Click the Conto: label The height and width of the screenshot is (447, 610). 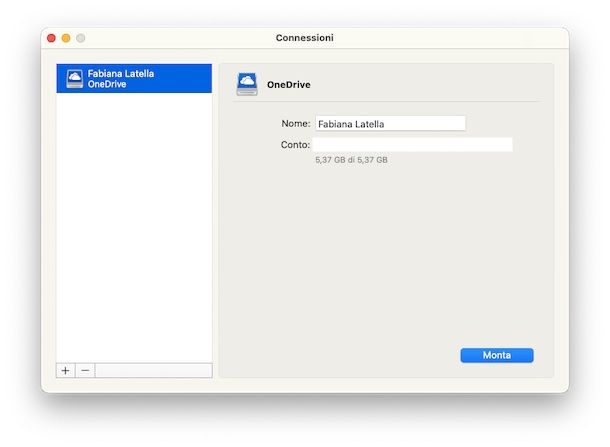(295, 145)
